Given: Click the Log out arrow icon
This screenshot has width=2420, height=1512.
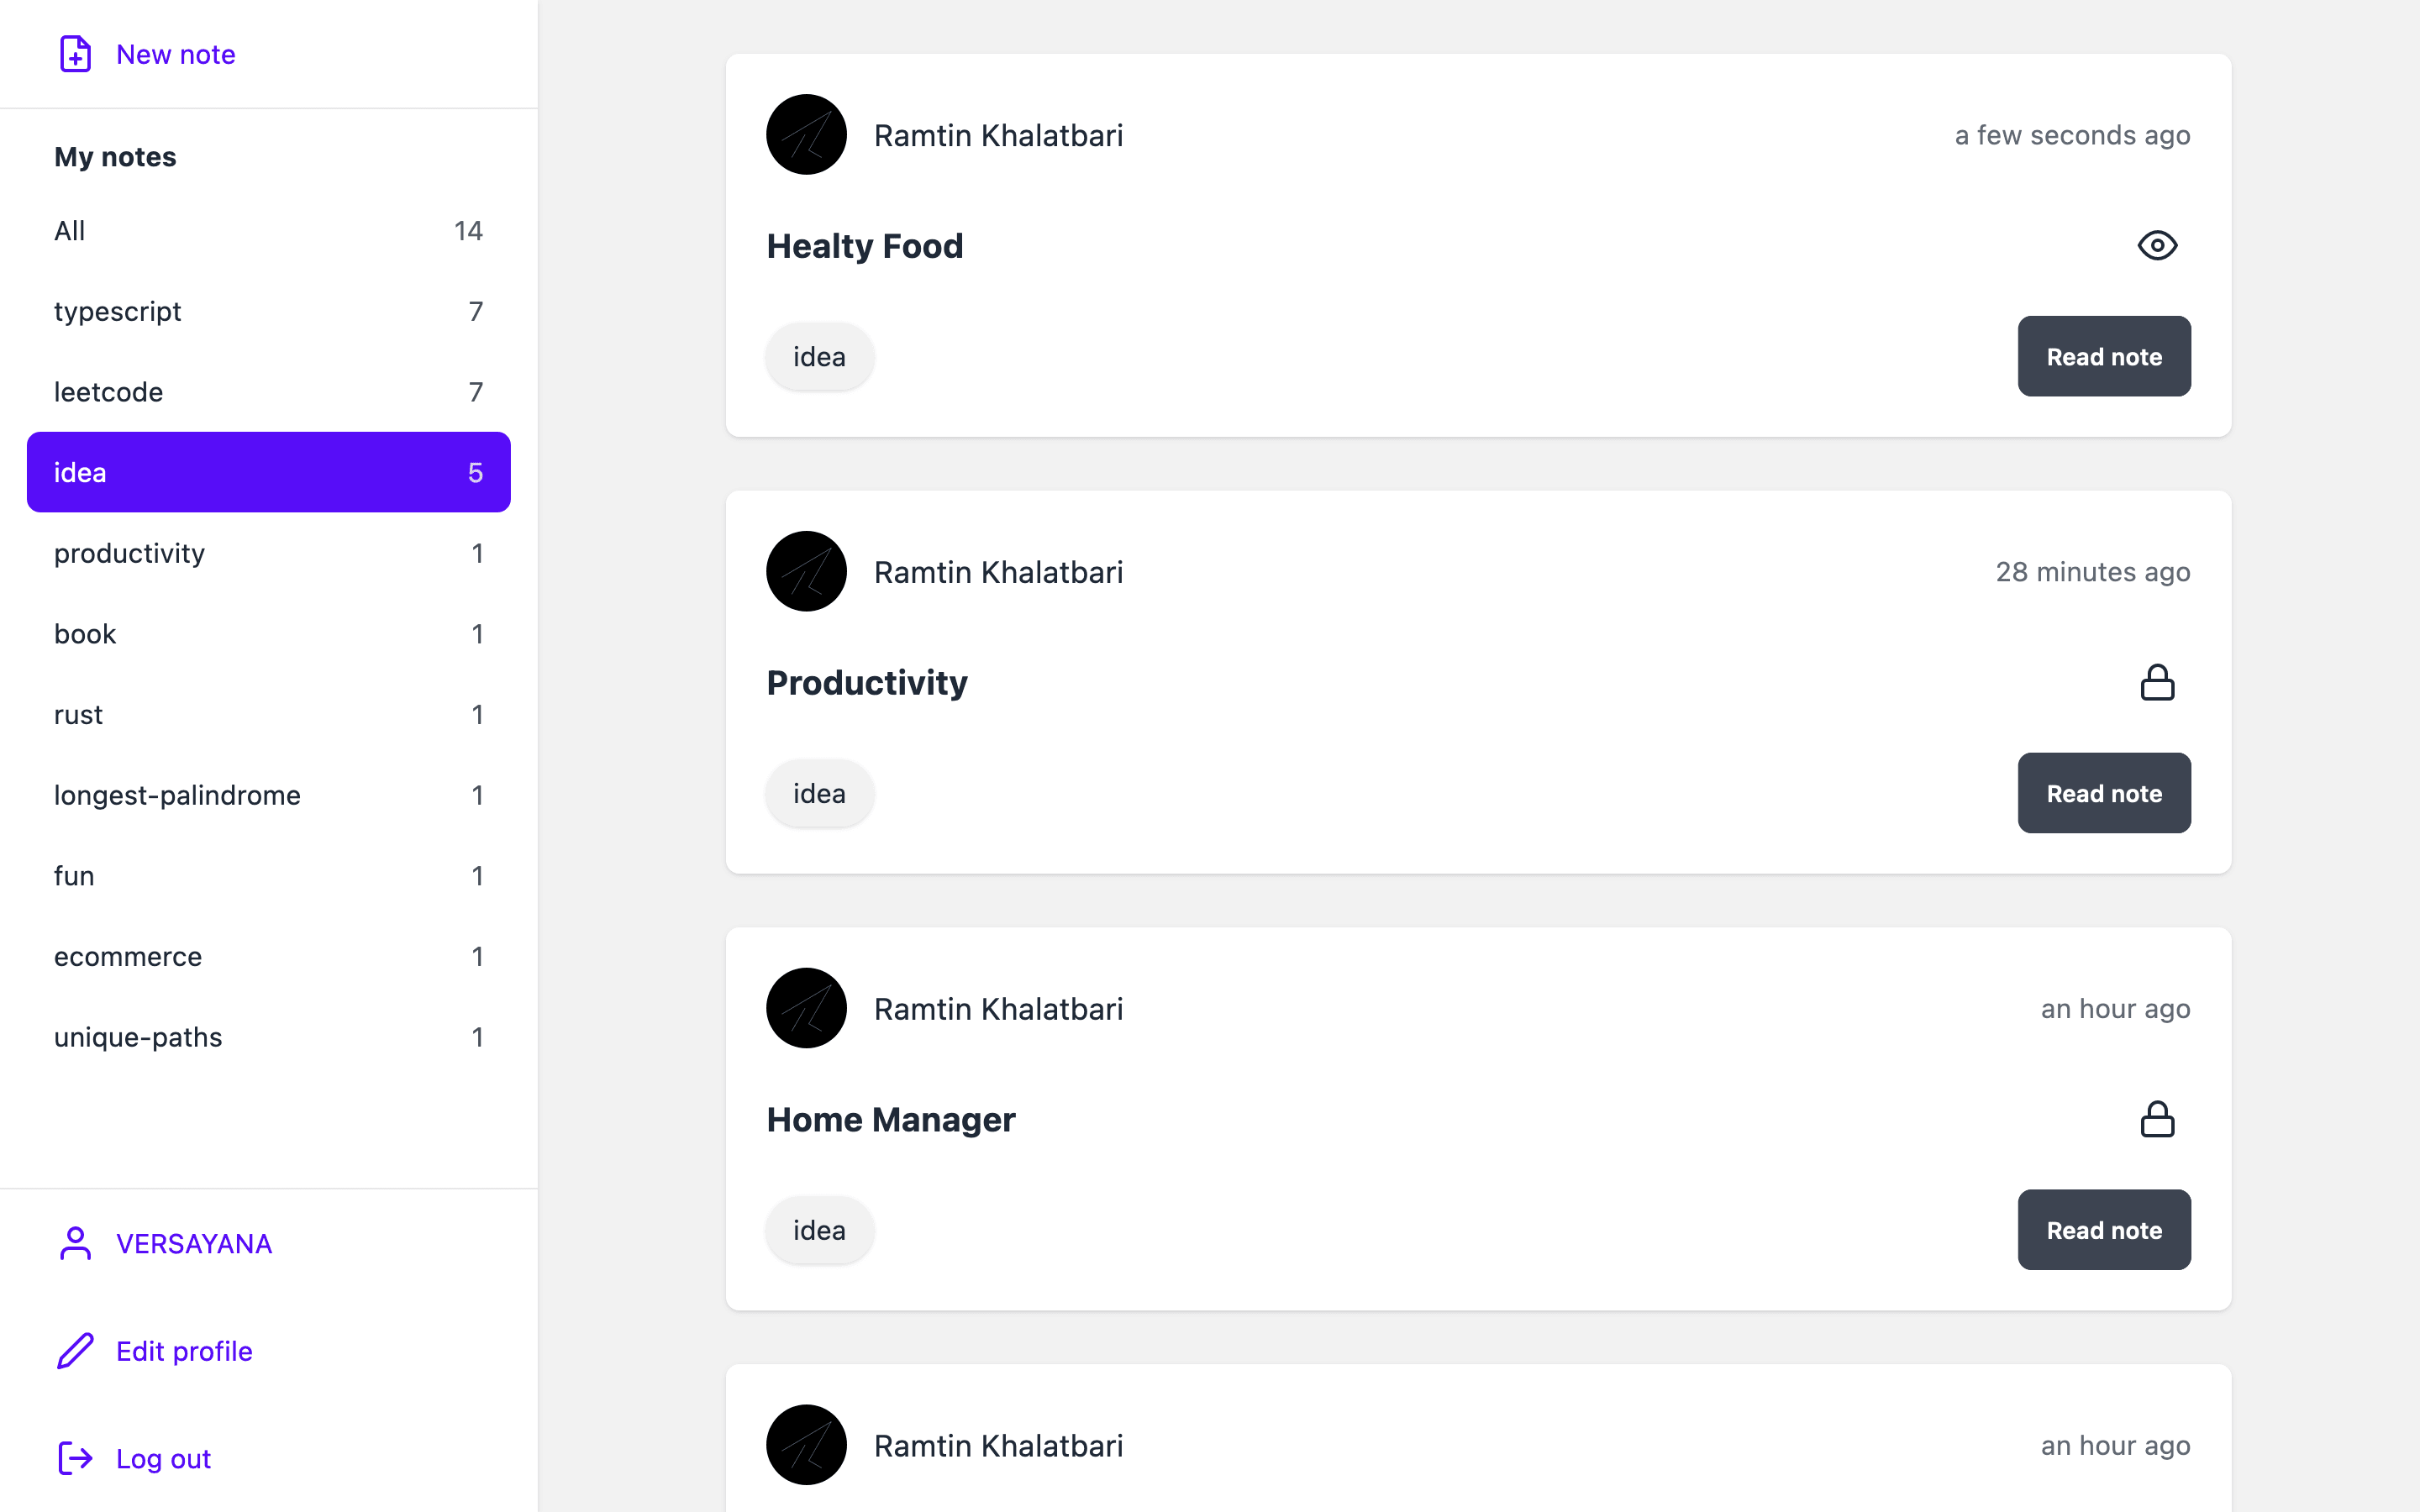Looking at the screenshot, I should 74,1458.
